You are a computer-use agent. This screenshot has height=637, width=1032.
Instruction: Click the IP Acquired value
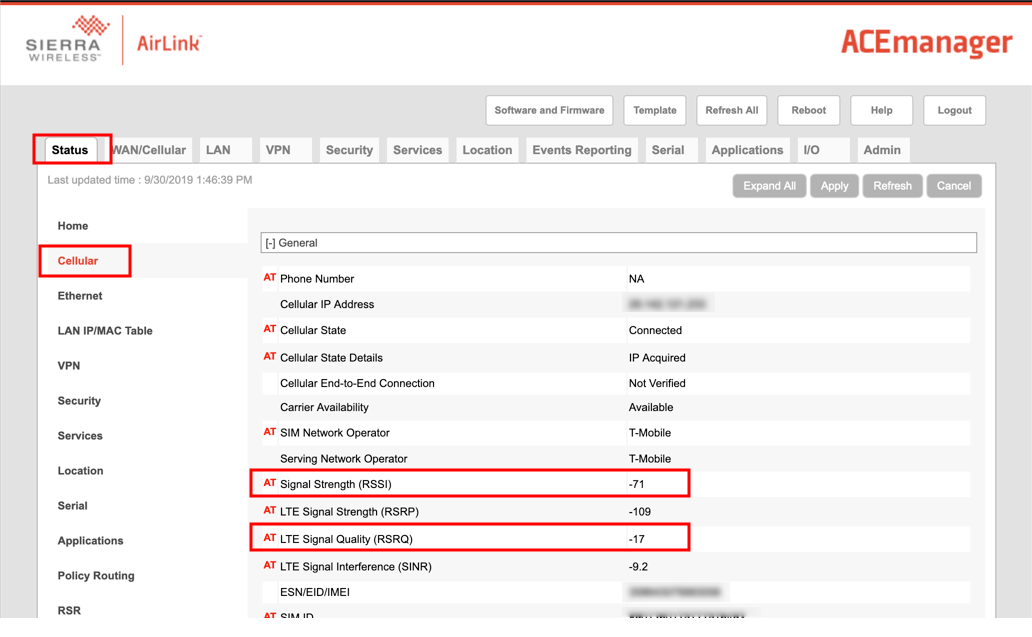coord(658,358)
